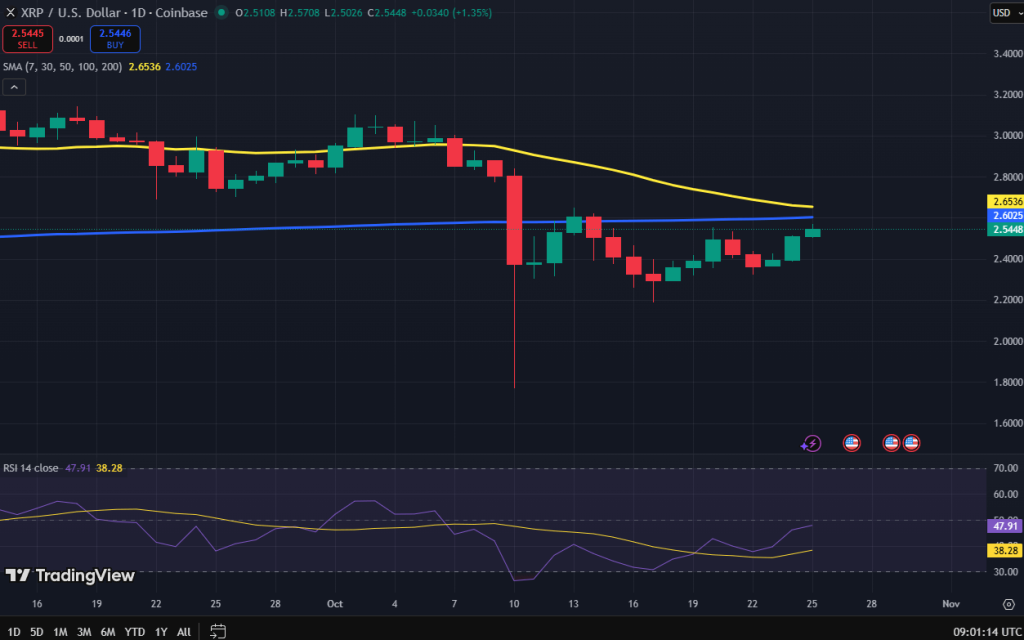Screen dimensions: 1024x640
Task: Click the Oct label on the time axis
Action: [x=336, y=603]
